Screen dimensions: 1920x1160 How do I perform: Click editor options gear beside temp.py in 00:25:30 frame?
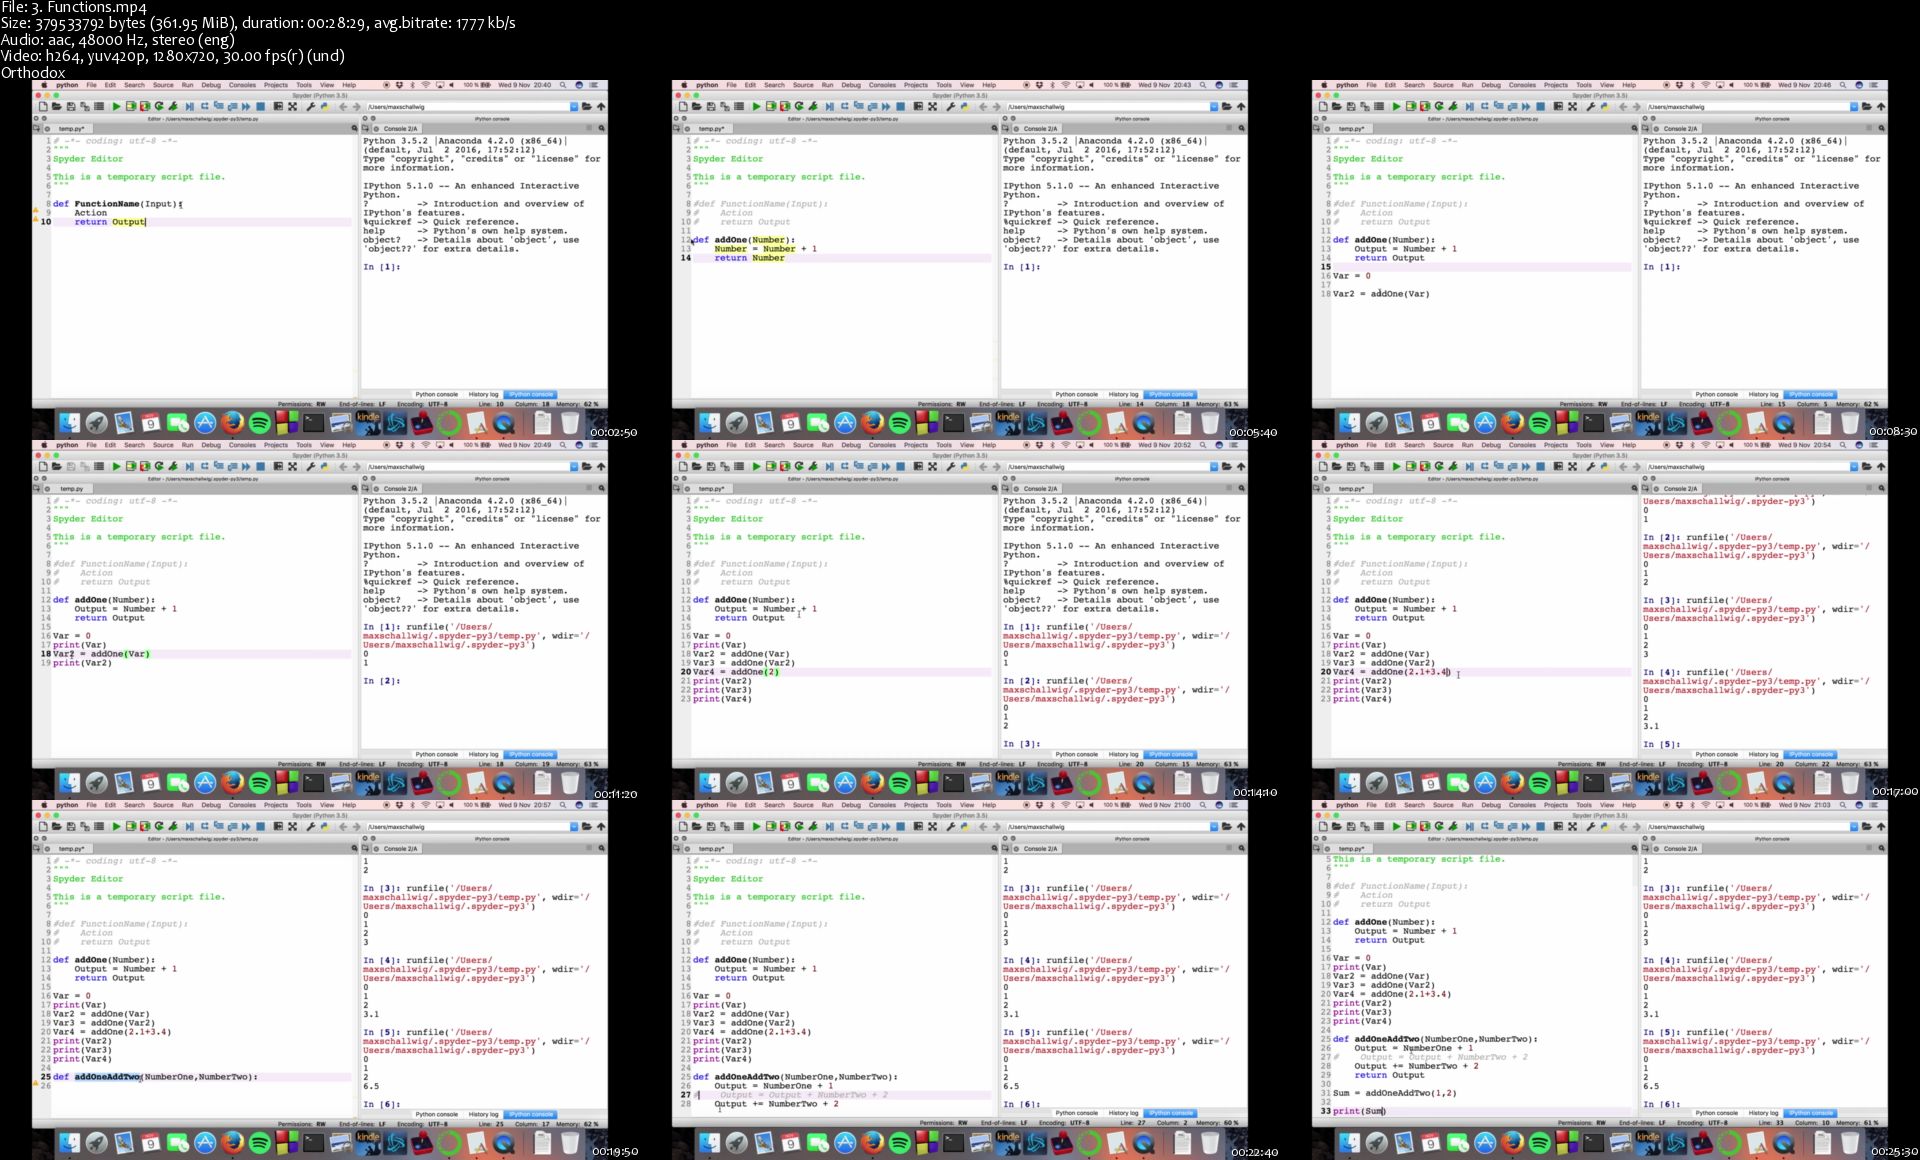tap(1327, 848)
